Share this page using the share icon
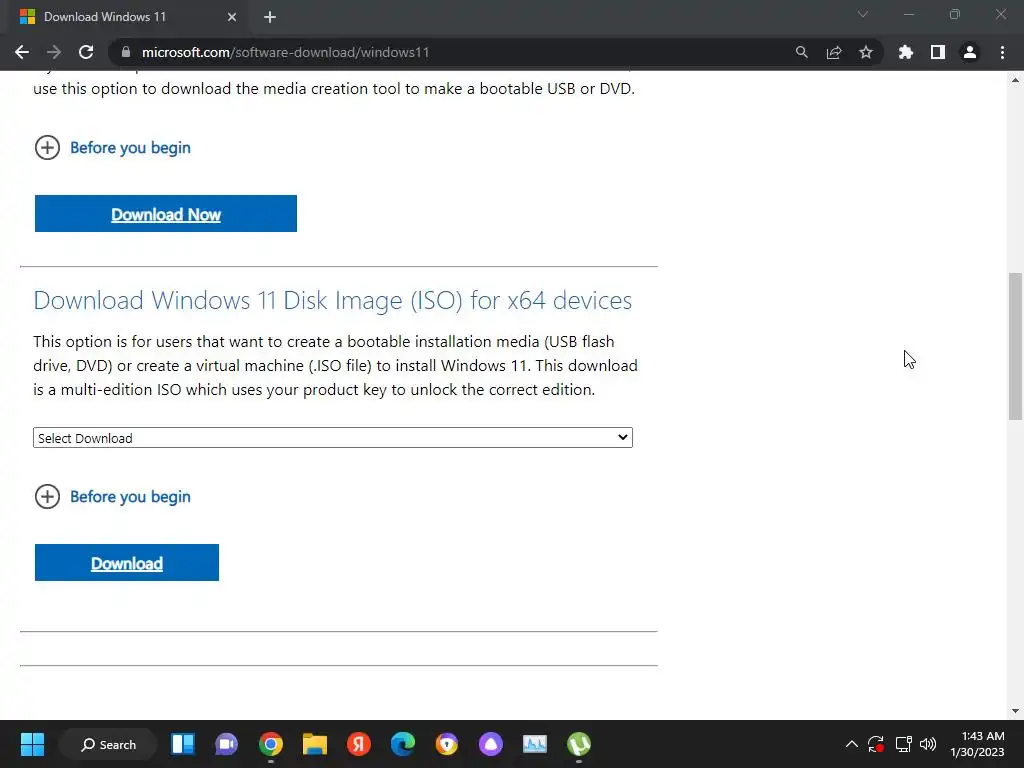This screenshot has height=768, width=1024. [x=834, y=52]
